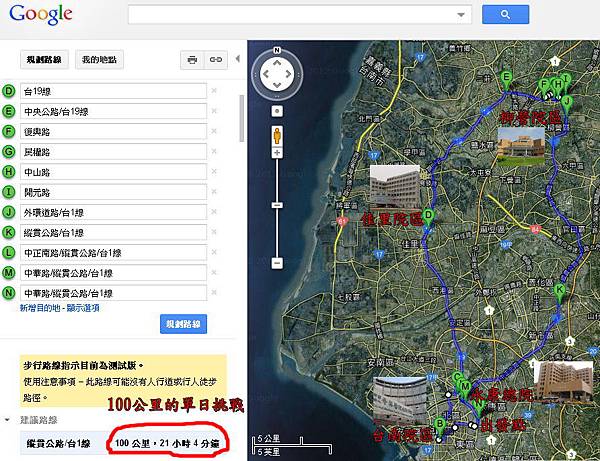This screenshot has width=600, height=461.
Task: Edit the 民權路 destination field
Action: [x=114, y=152]
